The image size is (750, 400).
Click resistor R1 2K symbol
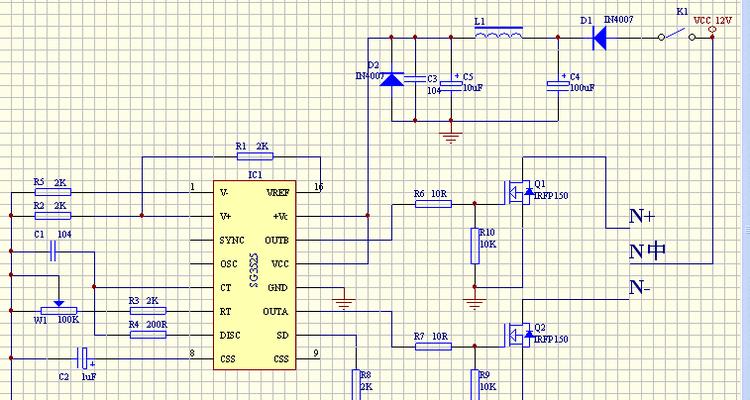[255, 156]
